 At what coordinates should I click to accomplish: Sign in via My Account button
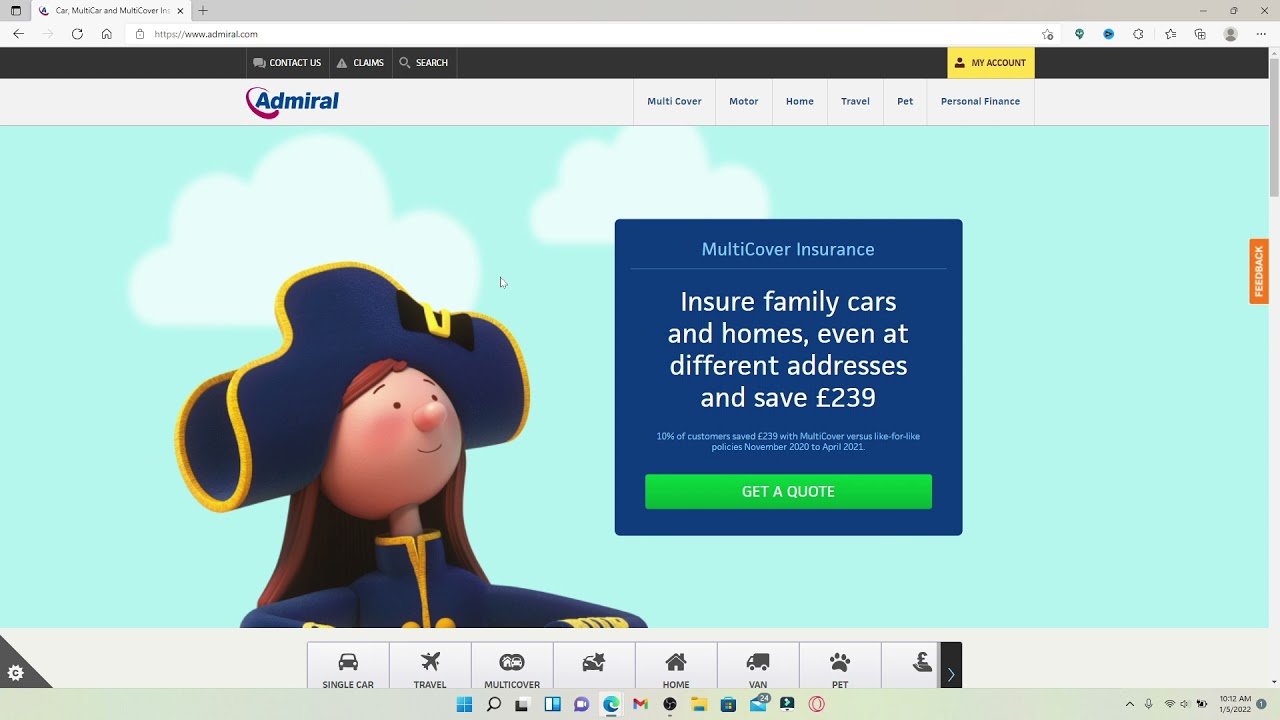[991, 62]
